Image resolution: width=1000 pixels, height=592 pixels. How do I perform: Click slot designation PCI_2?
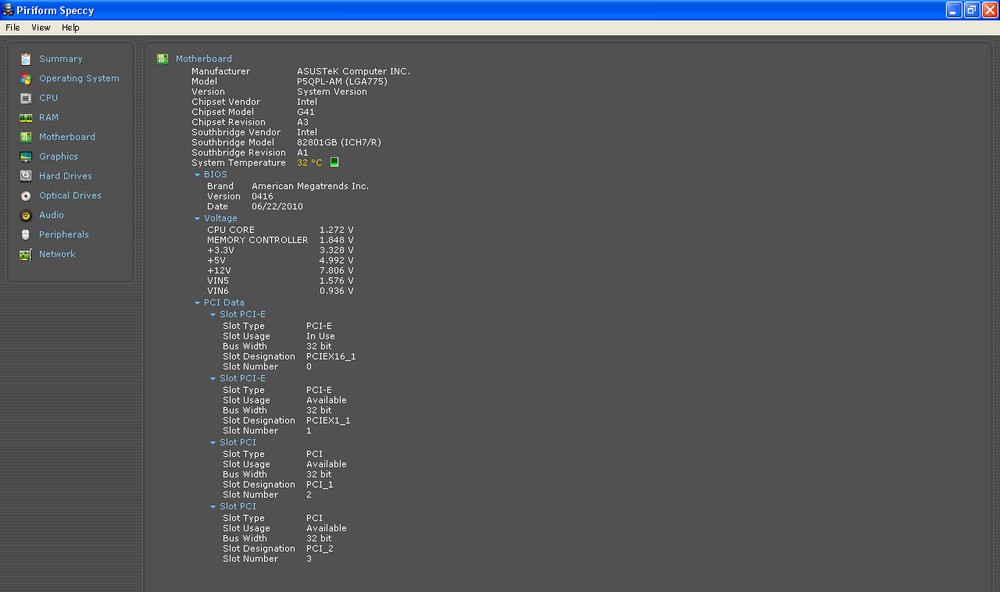pyautogui.click(x=320, y=549)
